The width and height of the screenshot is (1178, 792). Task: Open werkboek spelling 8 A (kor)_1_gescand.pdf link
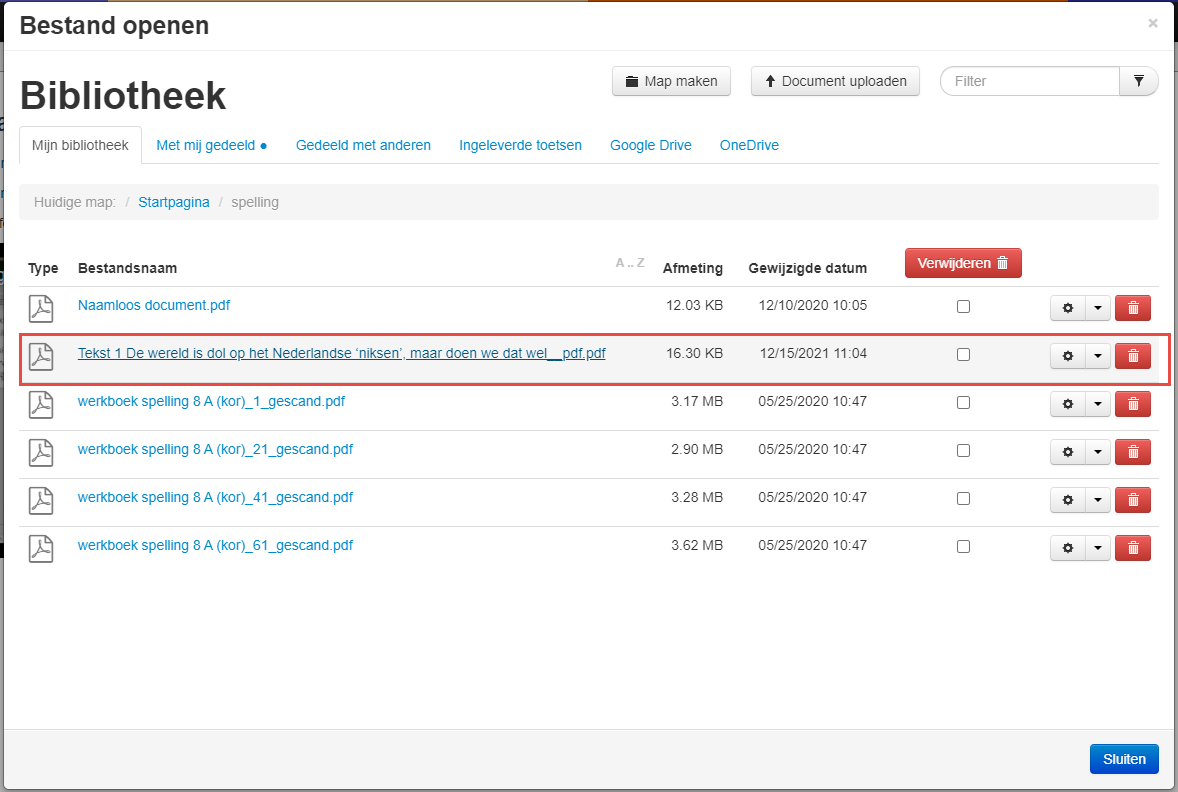pos(211,401)
